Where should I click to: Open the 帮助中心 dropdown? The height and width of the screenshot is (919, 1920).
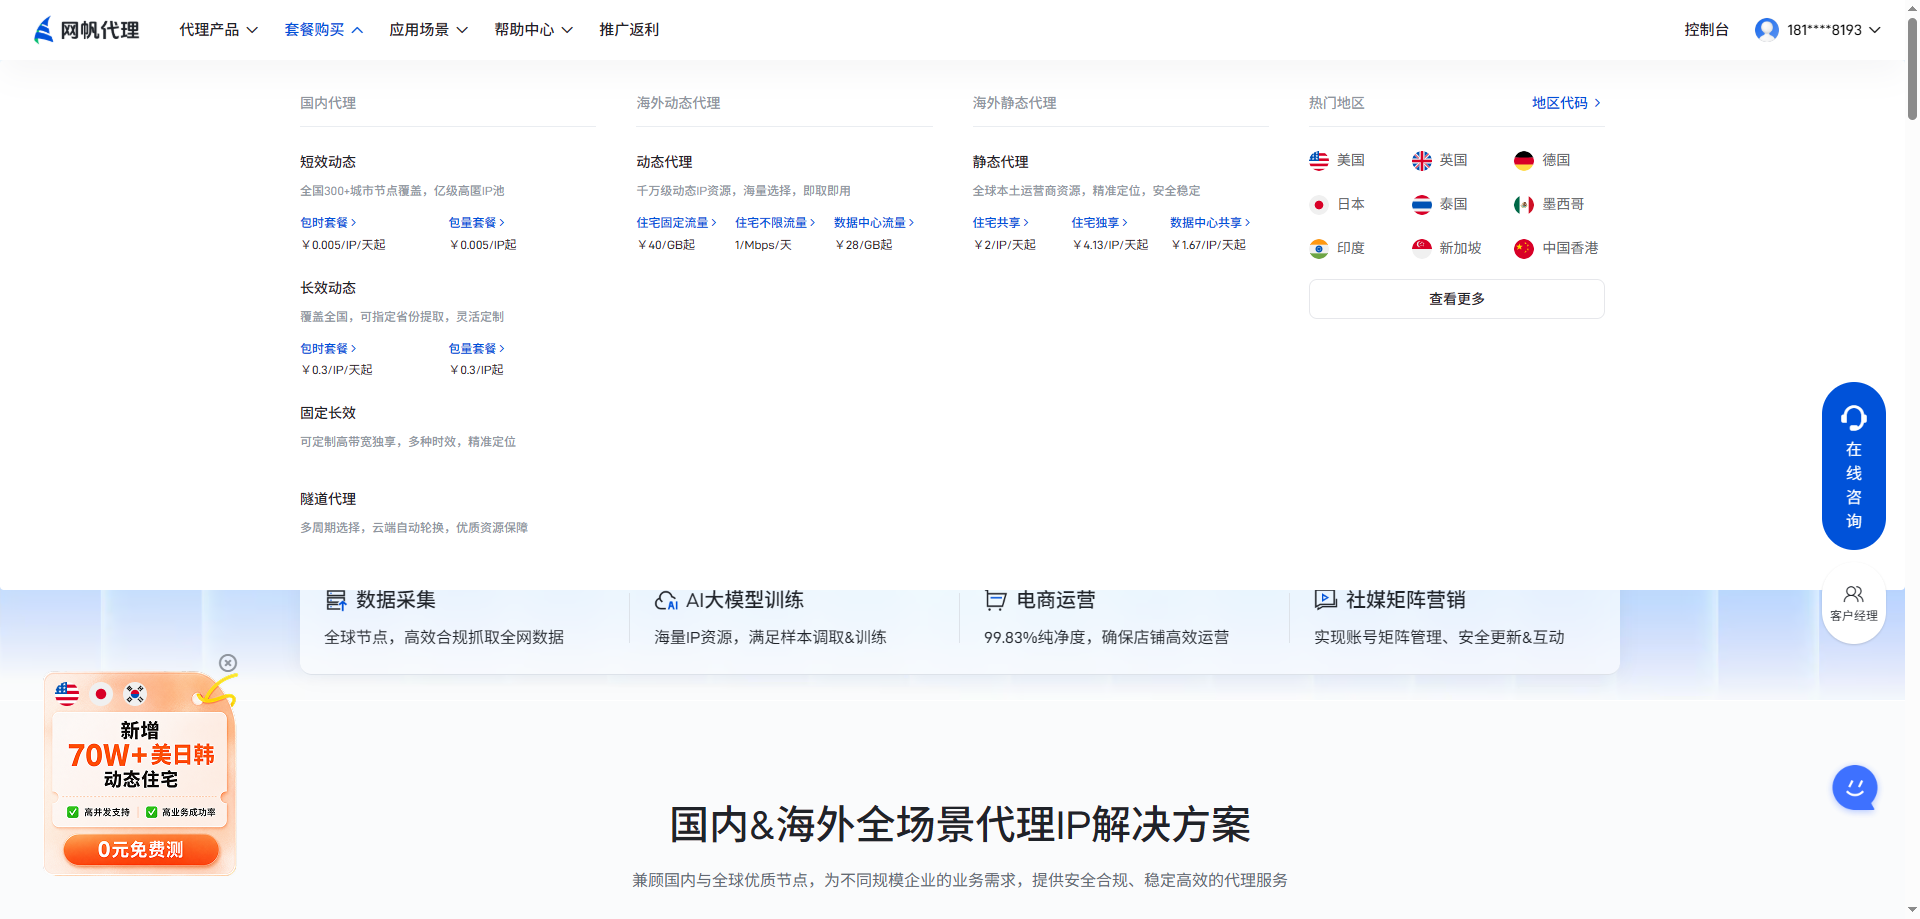[x=534, y=30]
